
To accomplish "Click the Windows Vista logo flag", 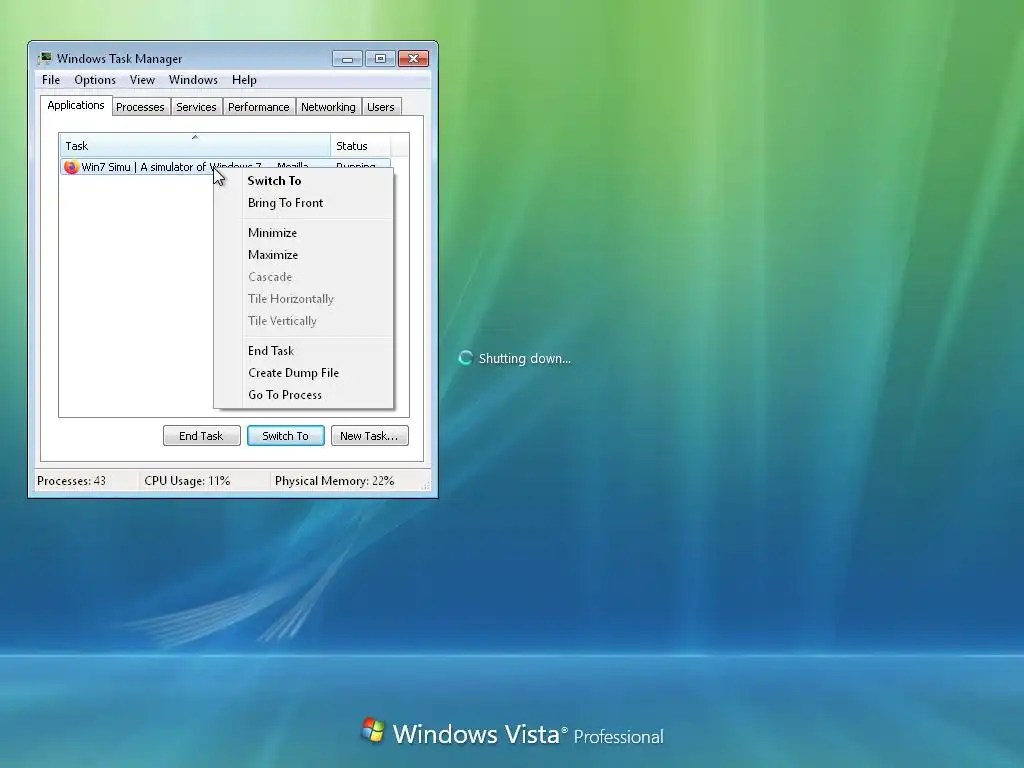I will pos(373,730).
